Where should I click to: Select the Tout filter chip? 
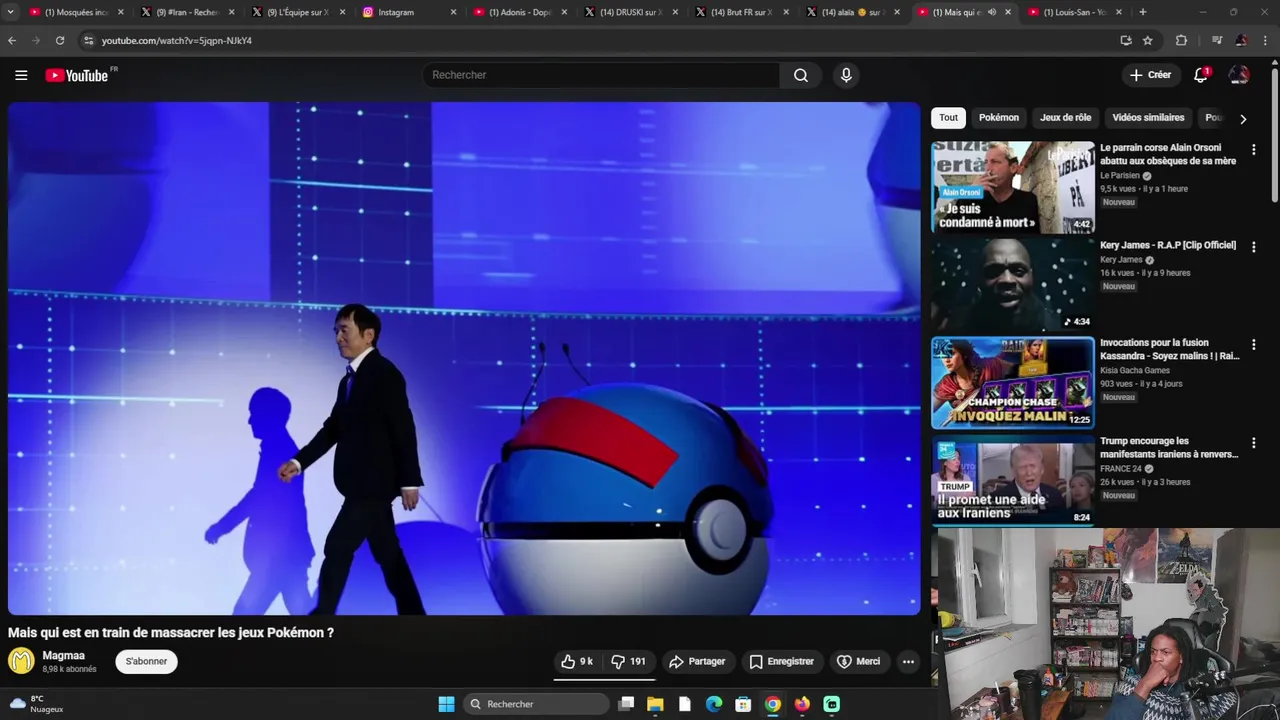(x=948, y=117)
